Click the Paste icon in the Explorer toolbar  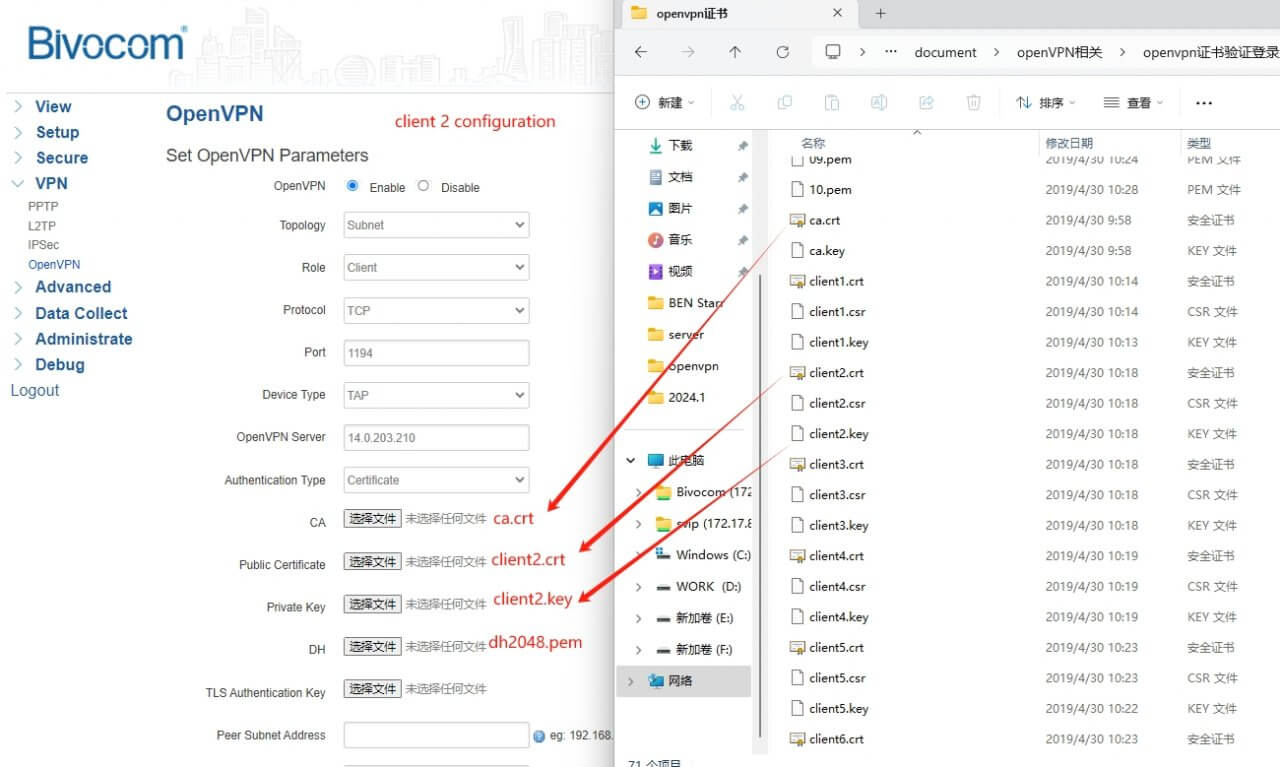coord(832,102)
